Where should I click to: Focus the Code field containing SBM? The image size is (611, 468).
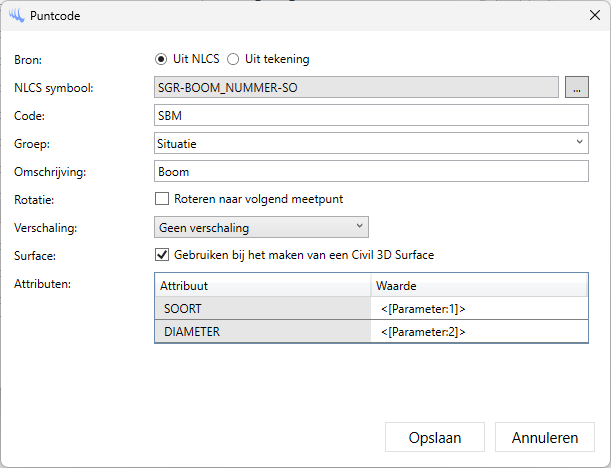pos(372,115)
